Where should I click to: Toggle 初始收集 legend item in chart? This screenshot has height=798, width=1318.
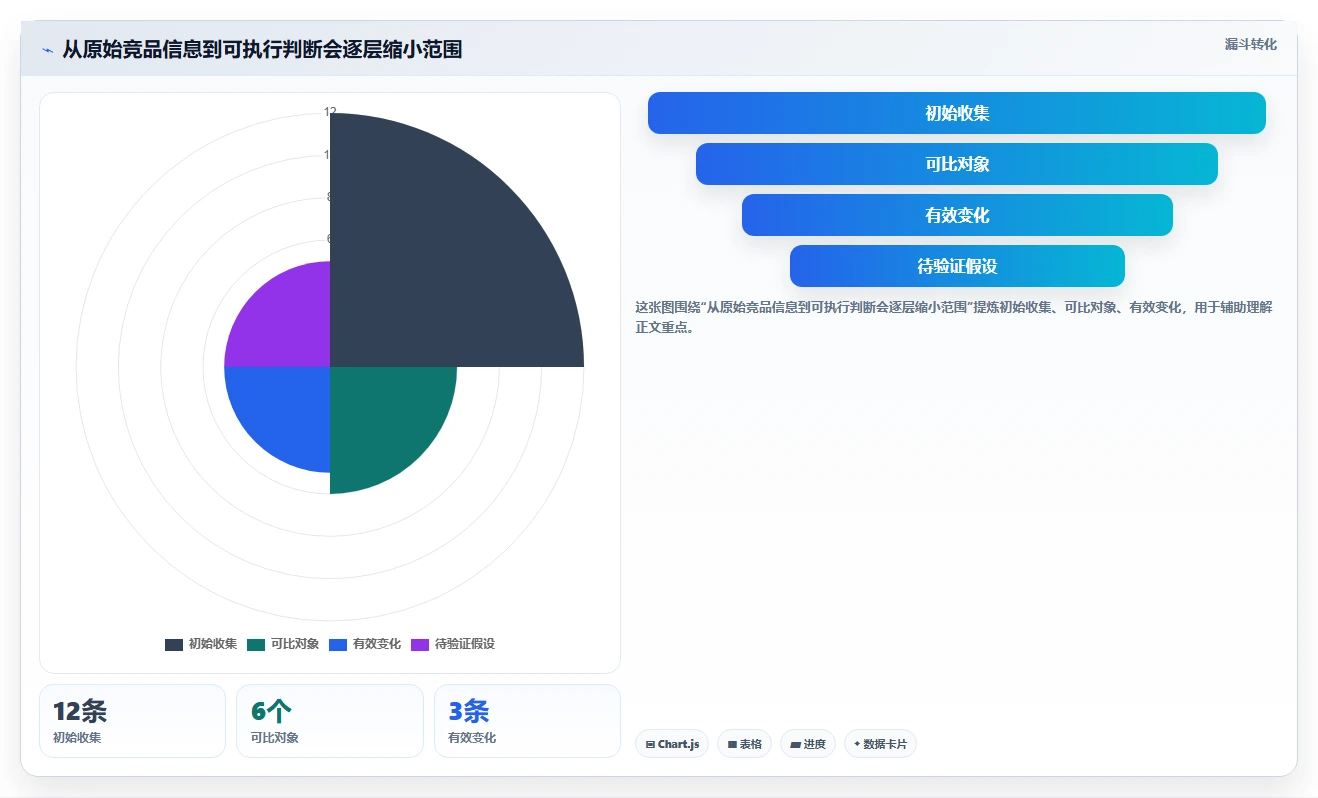201,644
